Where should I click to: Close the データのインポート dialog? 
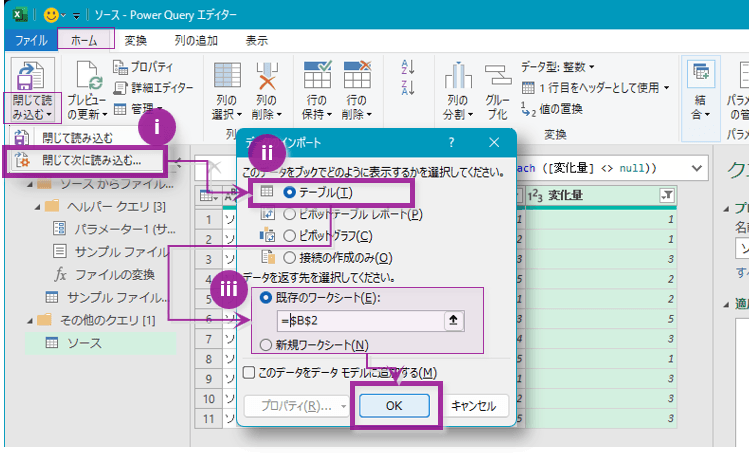pos(494,142)
